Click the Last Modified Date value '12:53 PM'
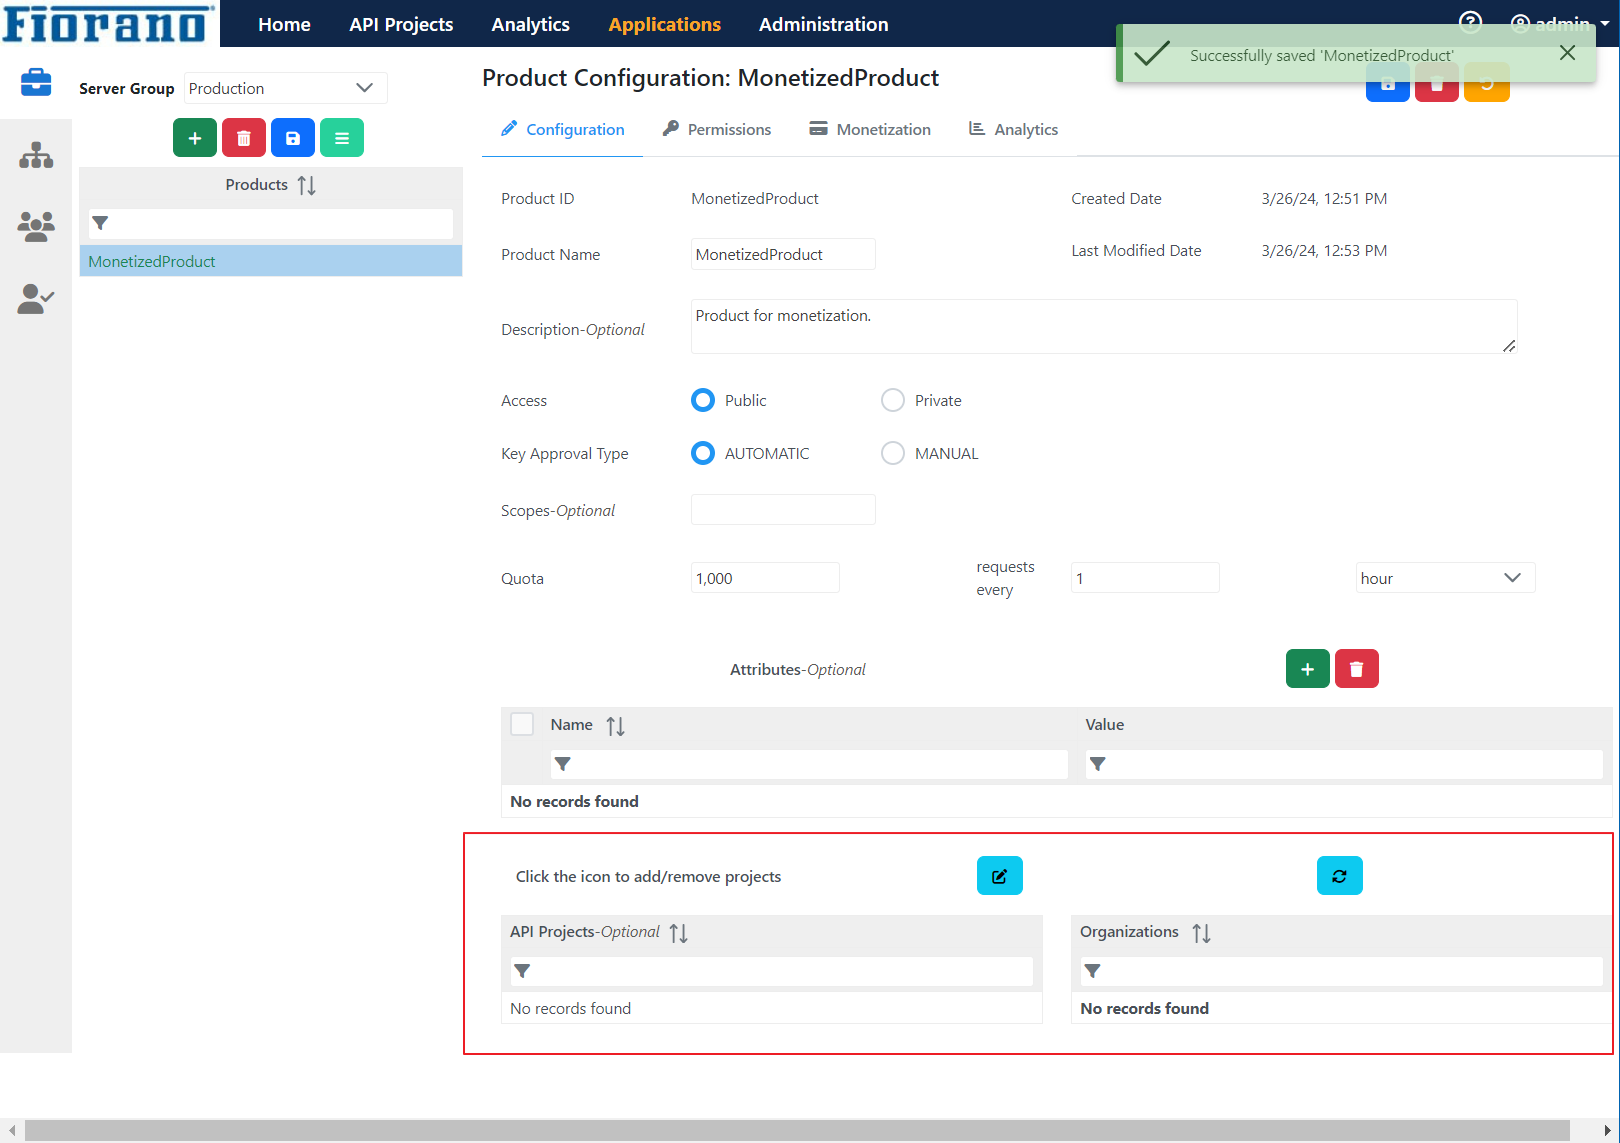The image size is (1620, 1143). [1355, 251]
